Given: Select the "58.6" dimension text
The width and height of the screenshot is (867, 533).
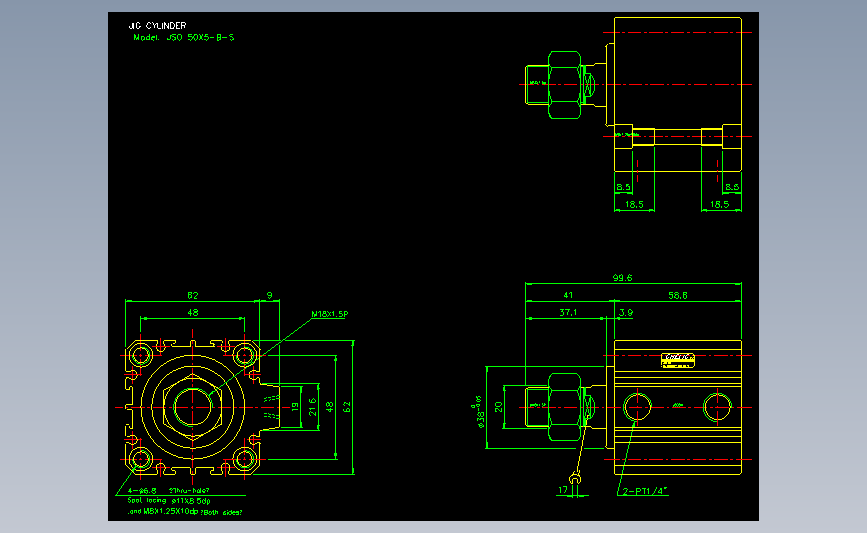Looking at the screenshot, I should click(677, 295).
